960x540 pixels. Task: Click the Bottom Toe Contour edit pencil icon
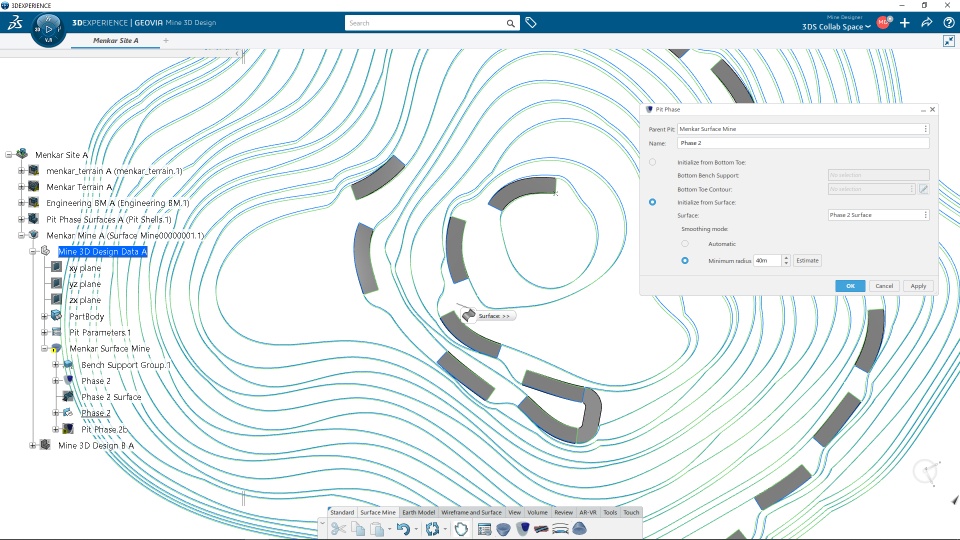click(x=924, y=189)
